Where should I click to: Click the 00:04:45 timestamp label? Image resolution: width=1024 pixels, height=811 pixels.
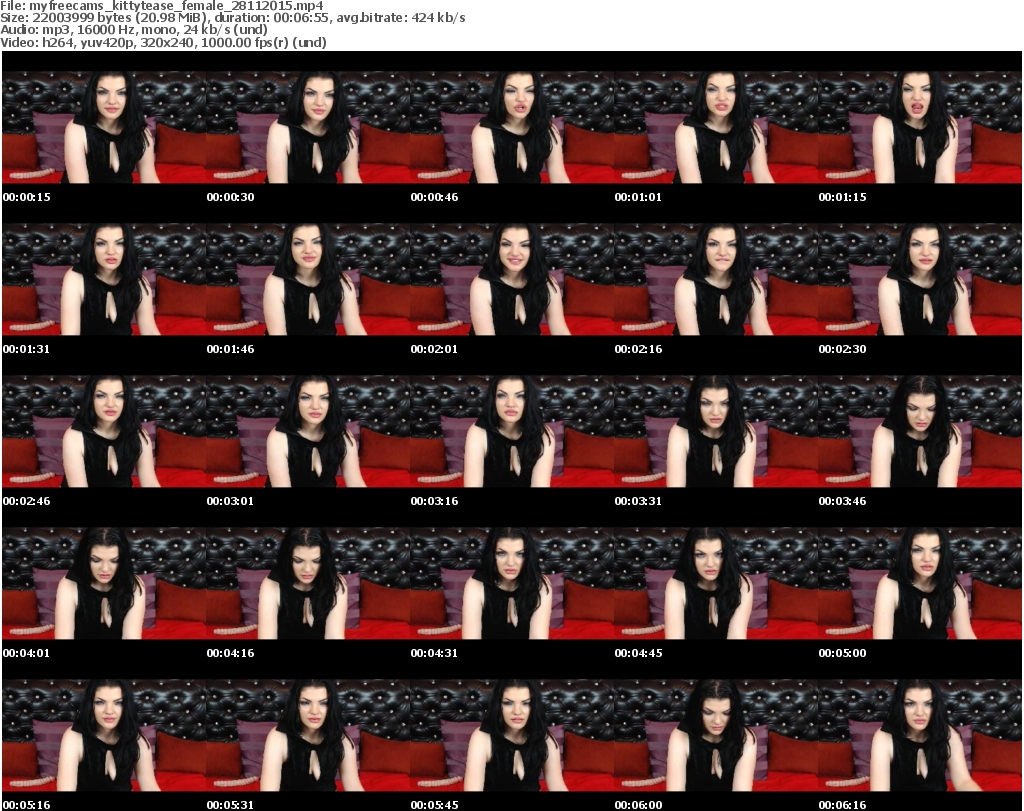[638, 653]
